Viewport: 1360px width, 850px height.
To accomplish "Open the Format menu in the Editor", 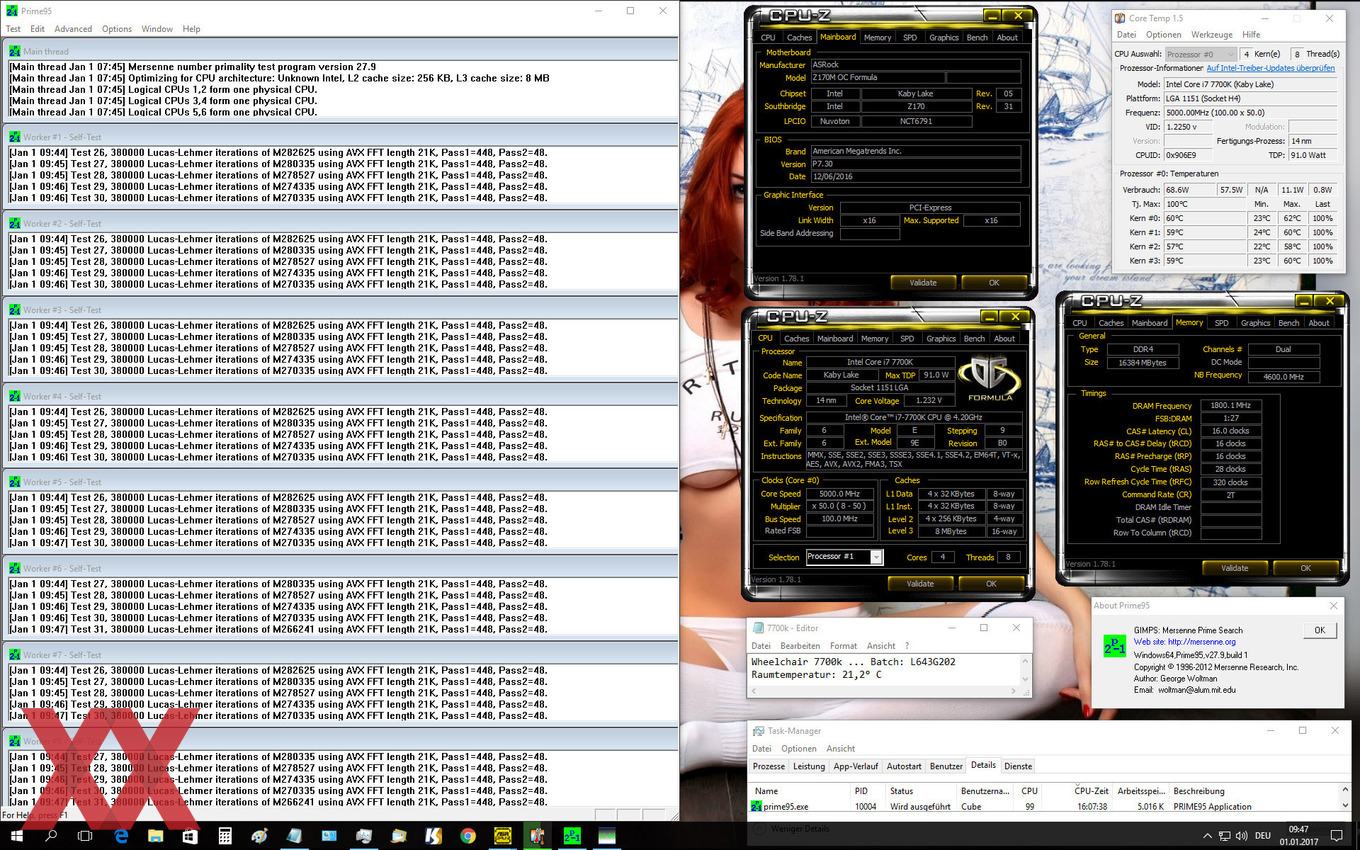I will [843, 646].
